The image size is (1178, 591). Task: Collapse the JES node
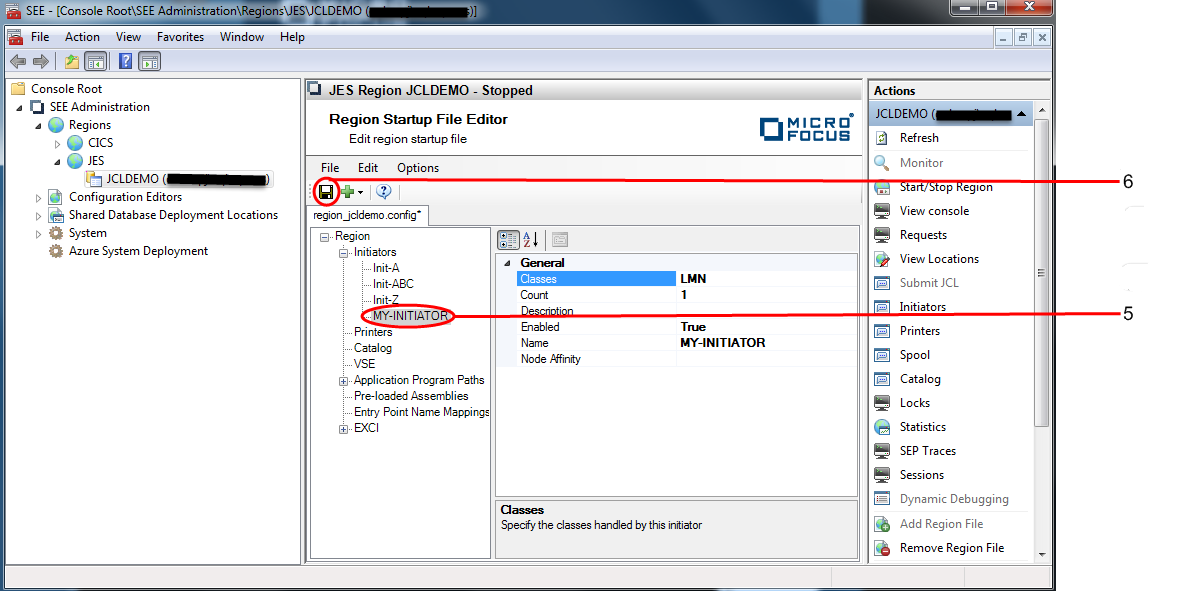(x=57, y=161)
